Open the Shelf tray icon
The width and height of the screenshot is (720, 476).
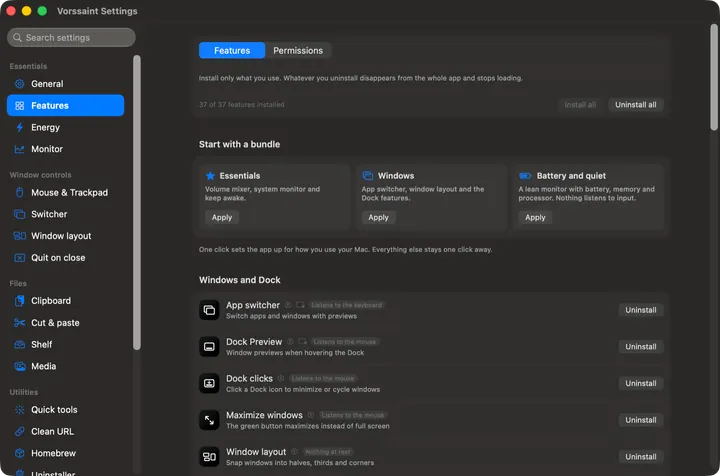pos(19,344)
